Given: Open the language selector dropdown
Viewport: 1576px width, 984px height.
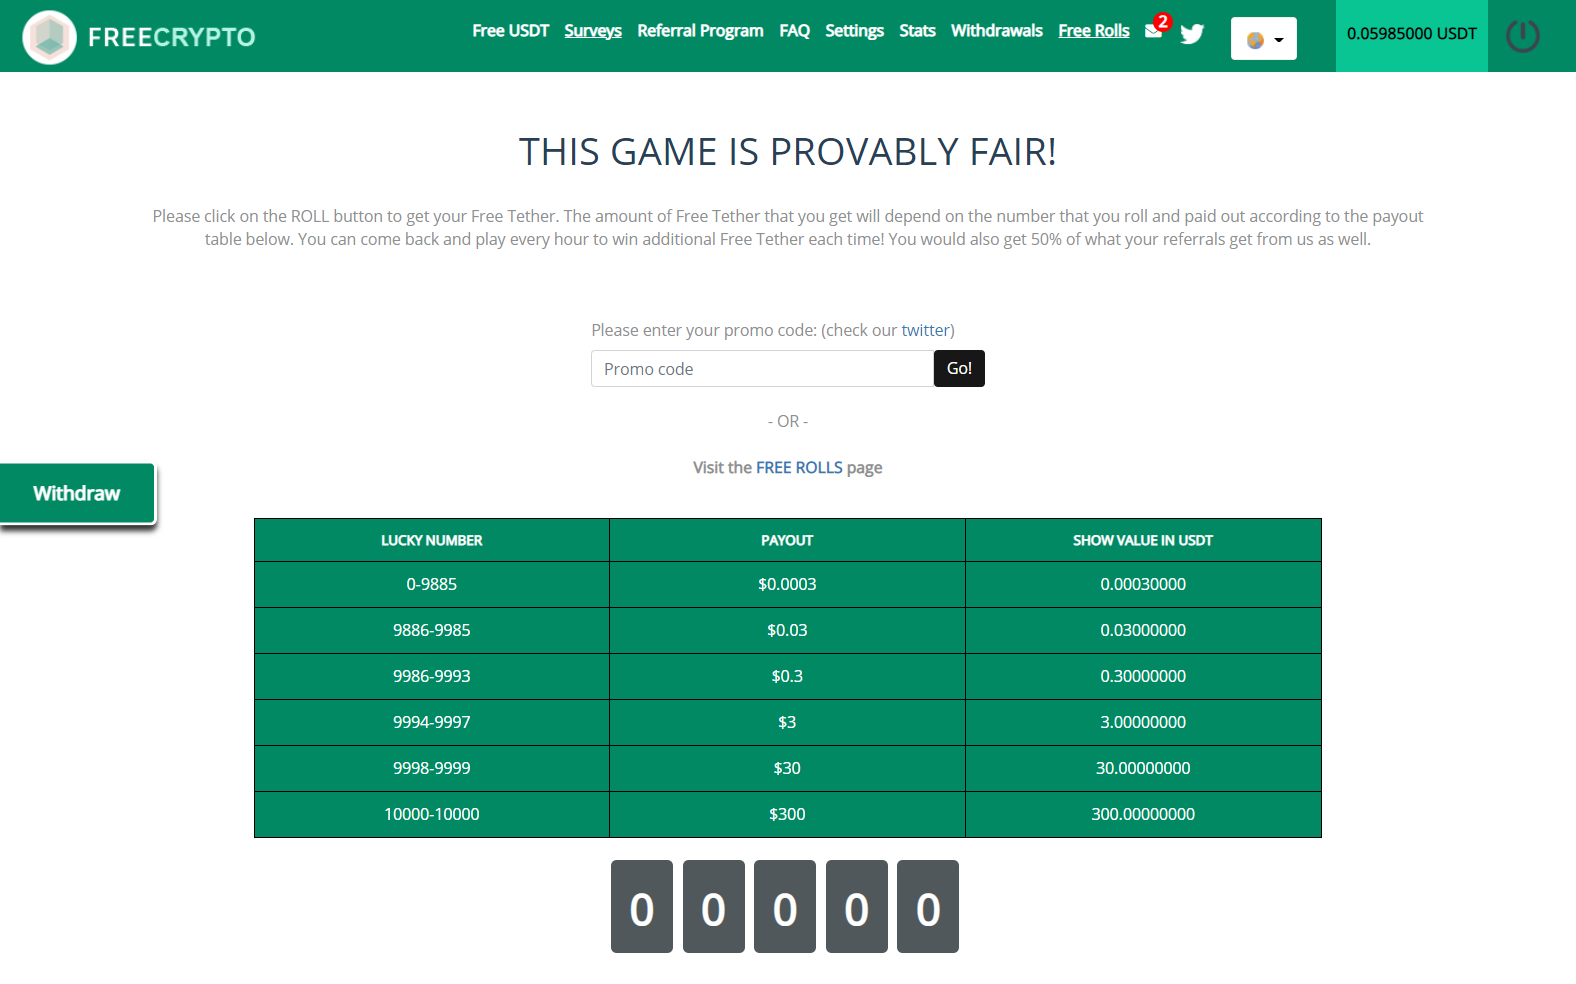Looking at the screenshot, I should click(1264, 39).
